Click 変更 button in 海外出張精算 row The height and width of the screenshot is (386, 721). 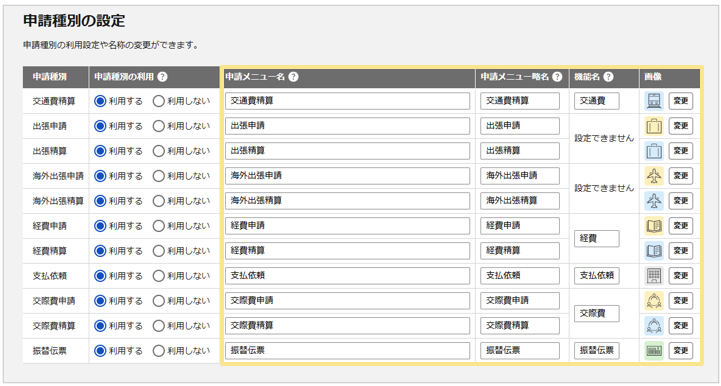pos(681,201)
